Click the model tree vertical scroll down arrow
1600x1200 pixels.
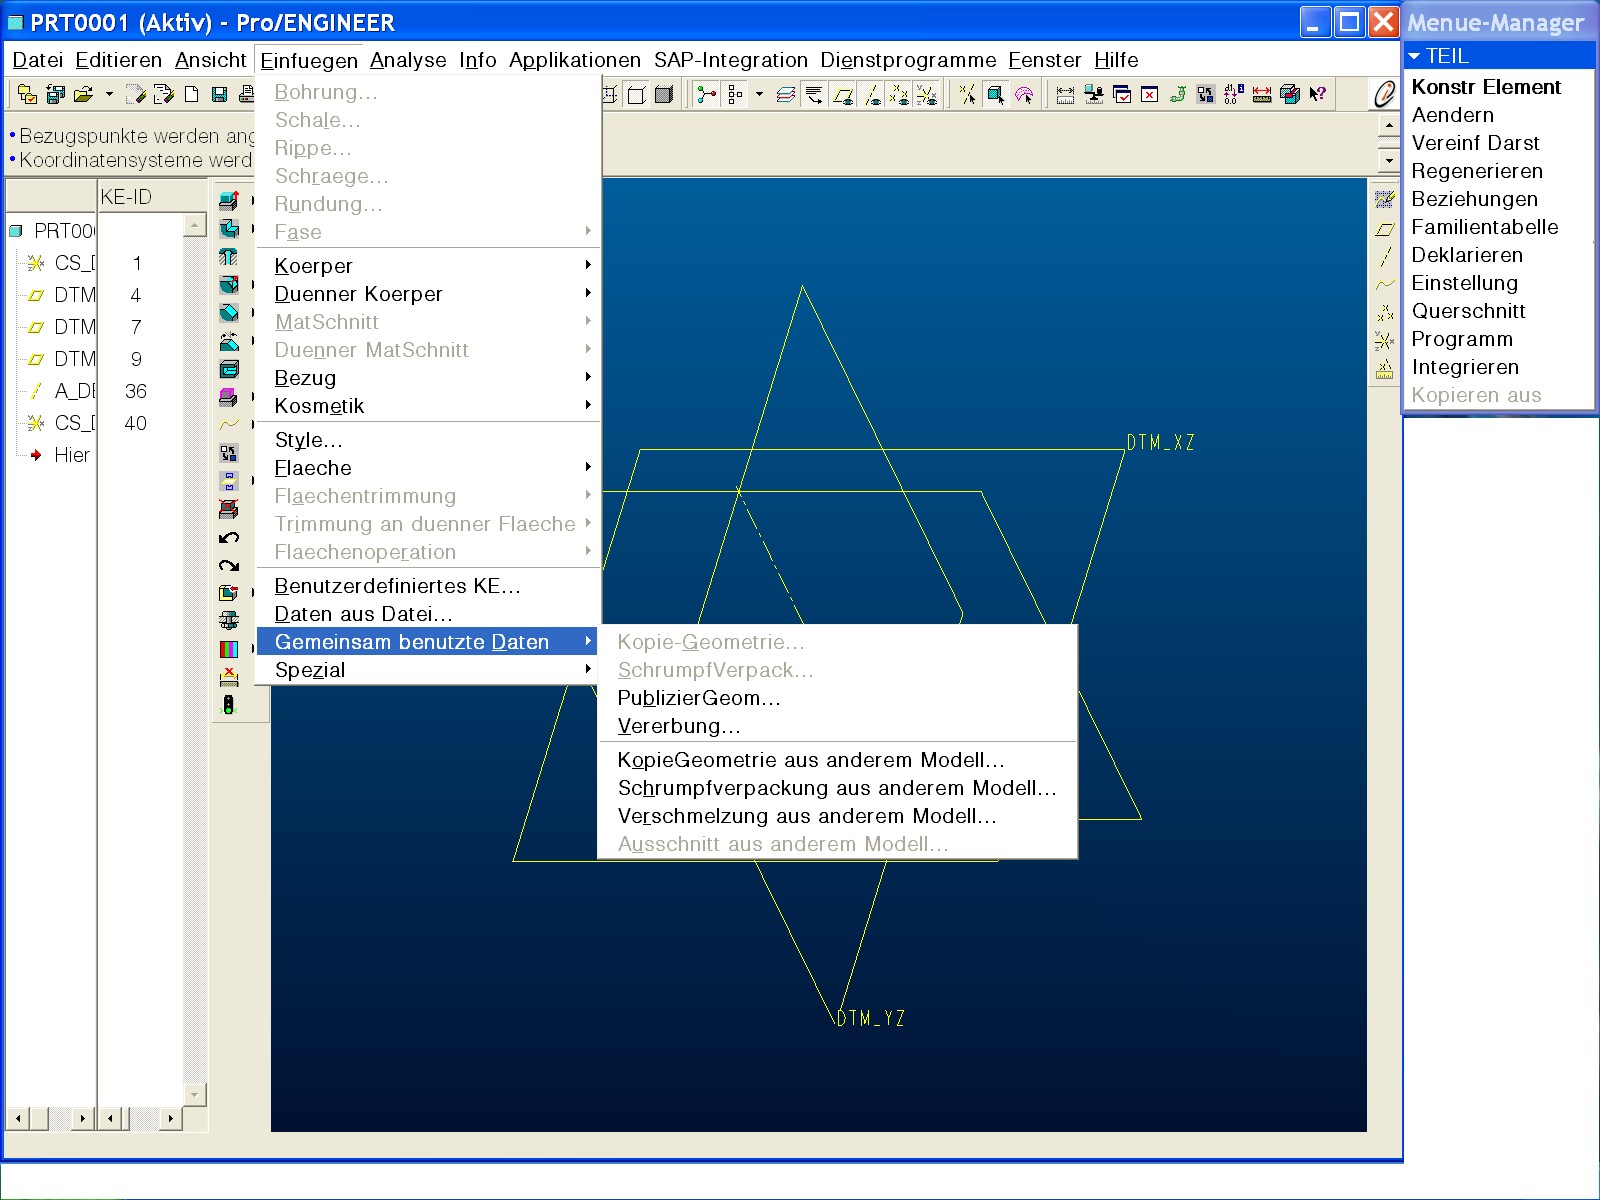pos(195,1094)
